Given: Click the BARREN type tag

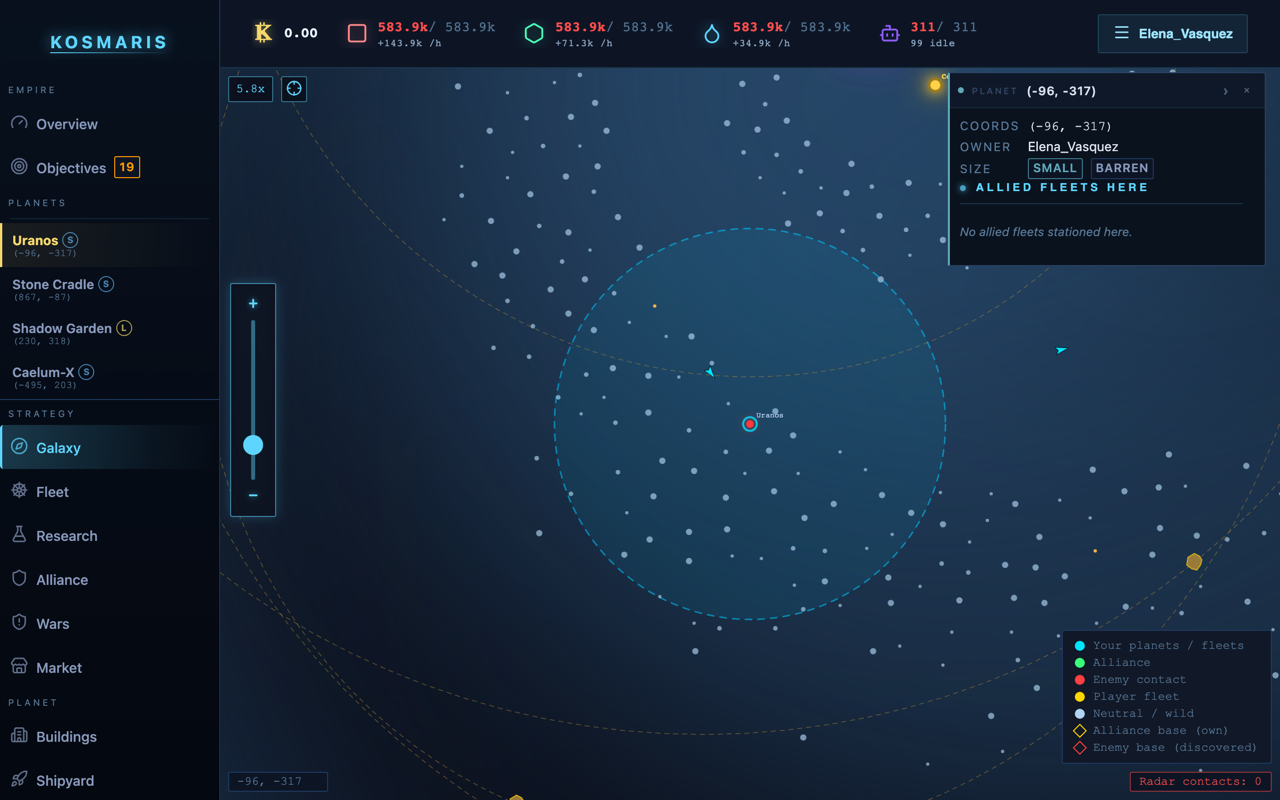Looking at the screenshot, I should (1122, 168).
